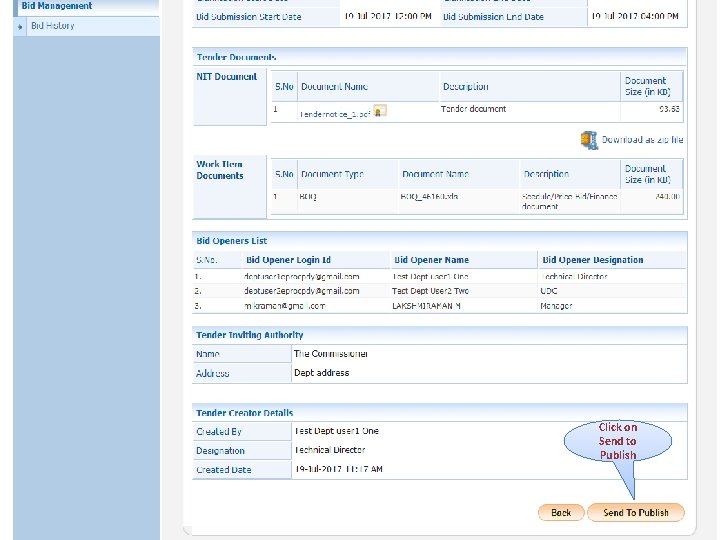
Task: Open the BOQ_46160.xls document
Action: 429,197
